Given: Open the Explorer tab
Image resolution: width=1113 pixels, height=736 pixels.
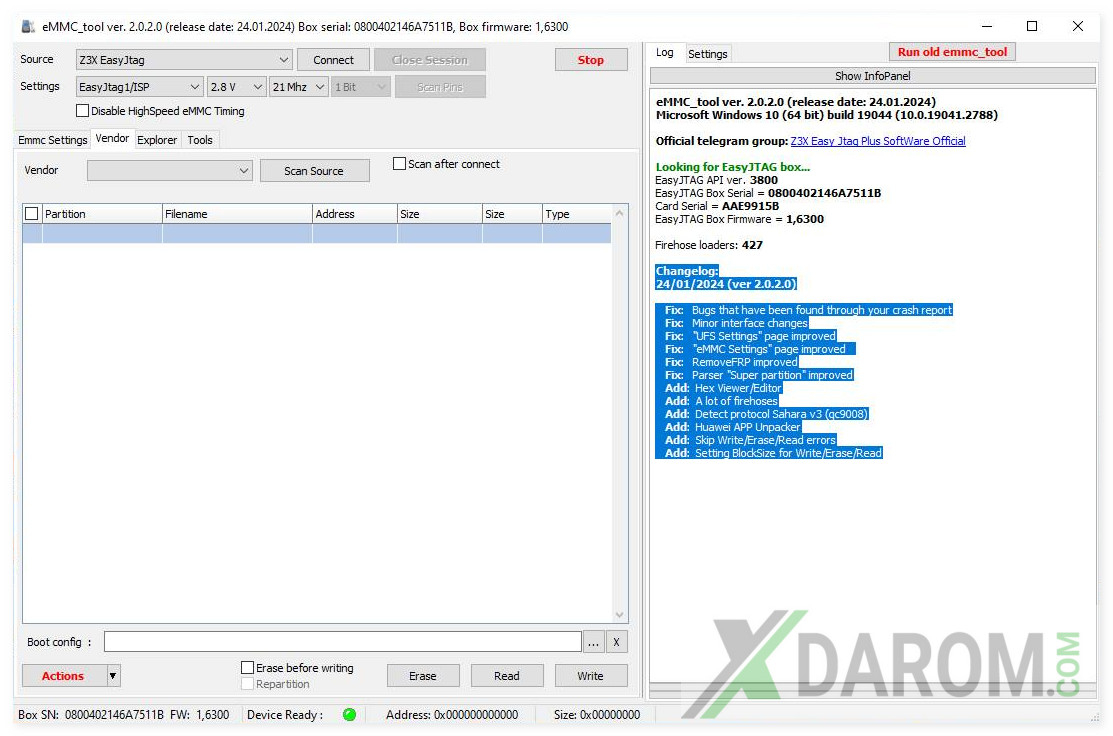Looking at the screenshot, I should click(x=157, y=140).
